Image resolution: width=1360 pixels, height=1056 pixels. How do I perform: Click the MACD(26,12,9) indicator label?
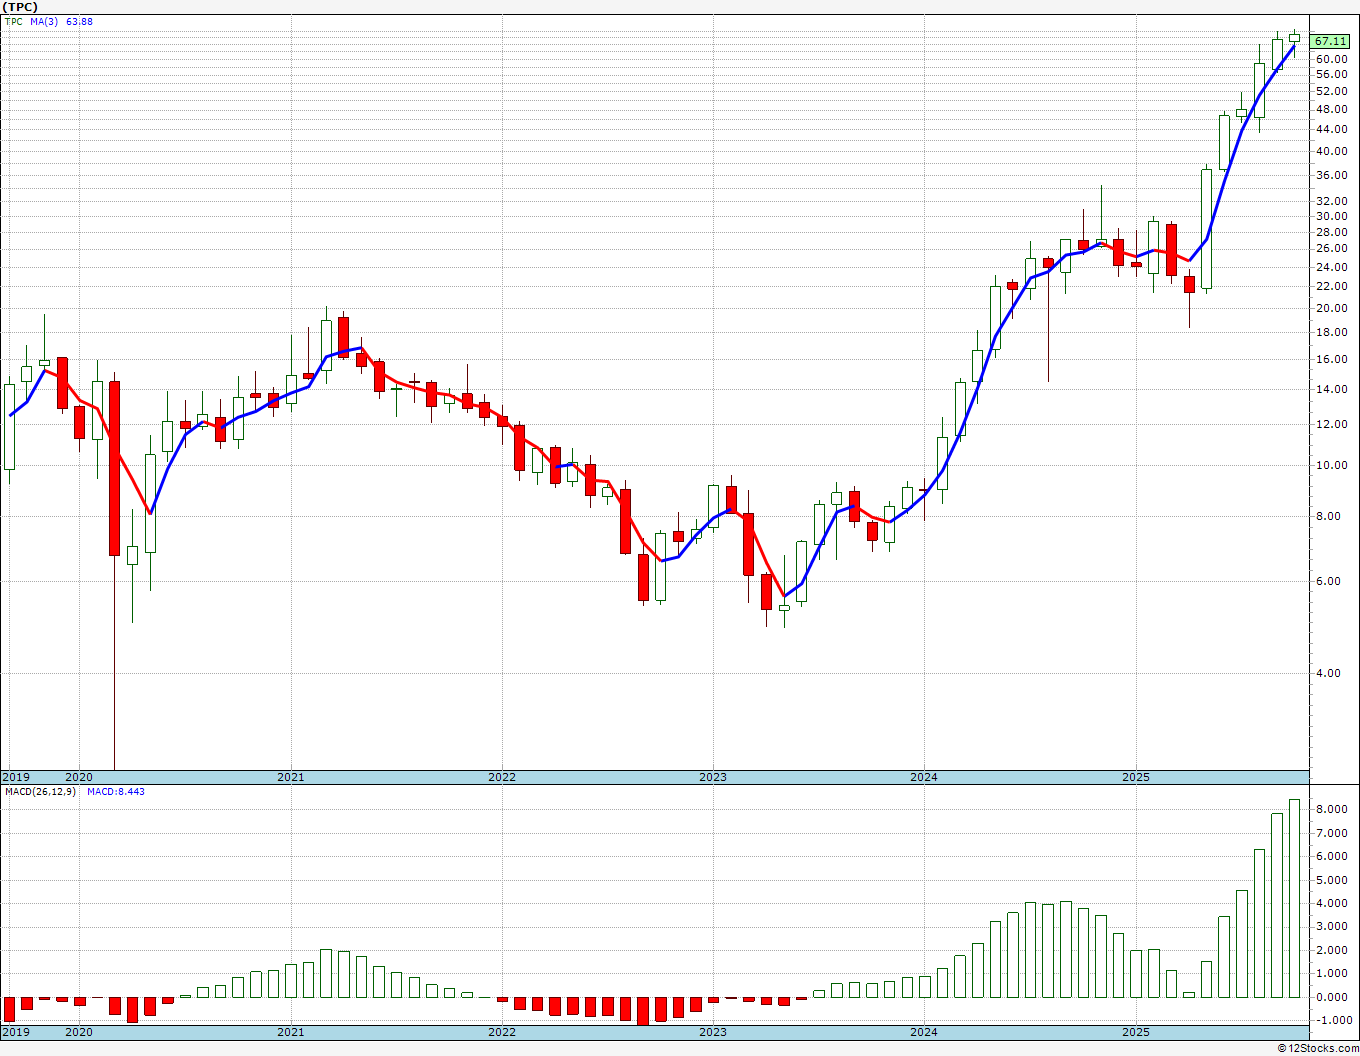[38, 792]
